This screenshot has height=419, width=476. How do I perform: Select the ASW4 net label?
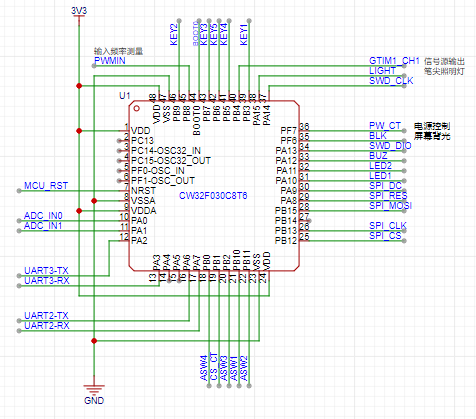(204, 368)
